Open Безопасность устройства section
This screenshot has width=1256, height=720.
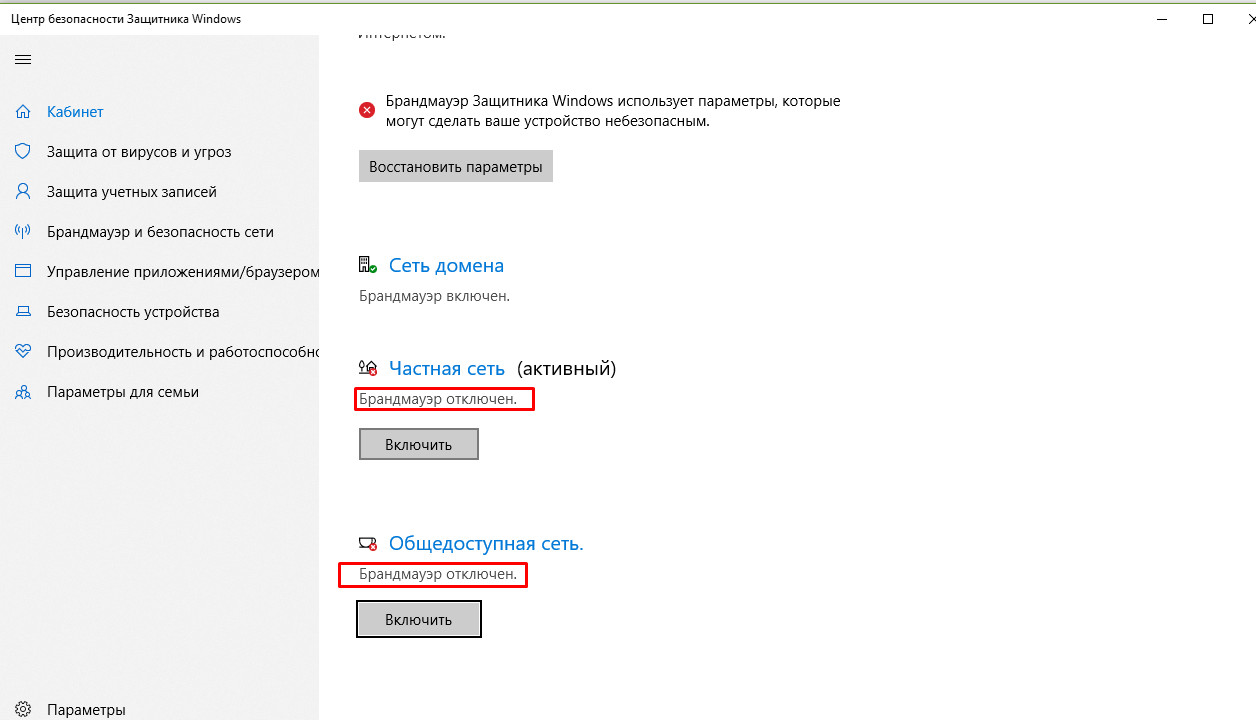[x=133, y=312]
